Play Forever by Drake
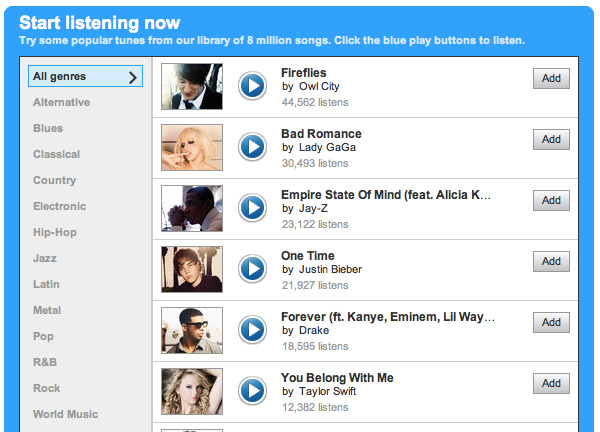 (252, 329)
